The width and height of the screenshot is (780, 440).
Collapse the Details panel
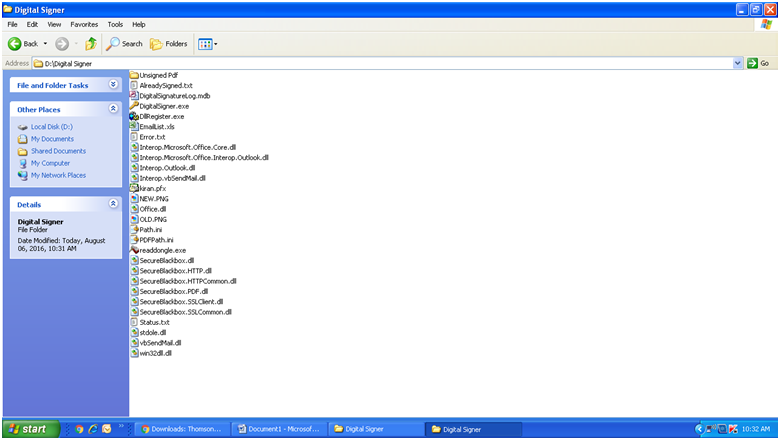click(x=113, y=203)
